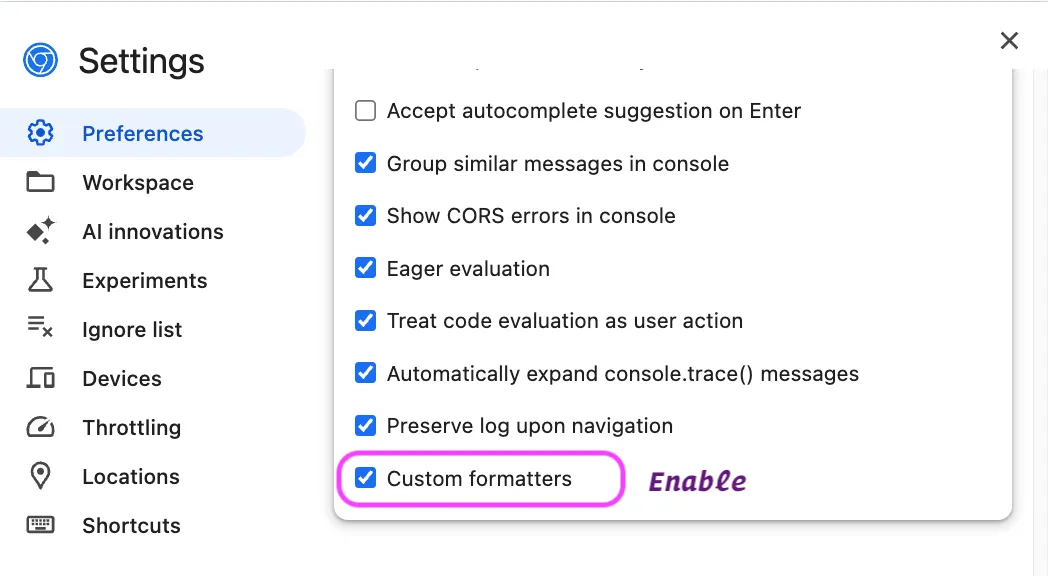Uncheck Custom formatters

tap(365, 478)
